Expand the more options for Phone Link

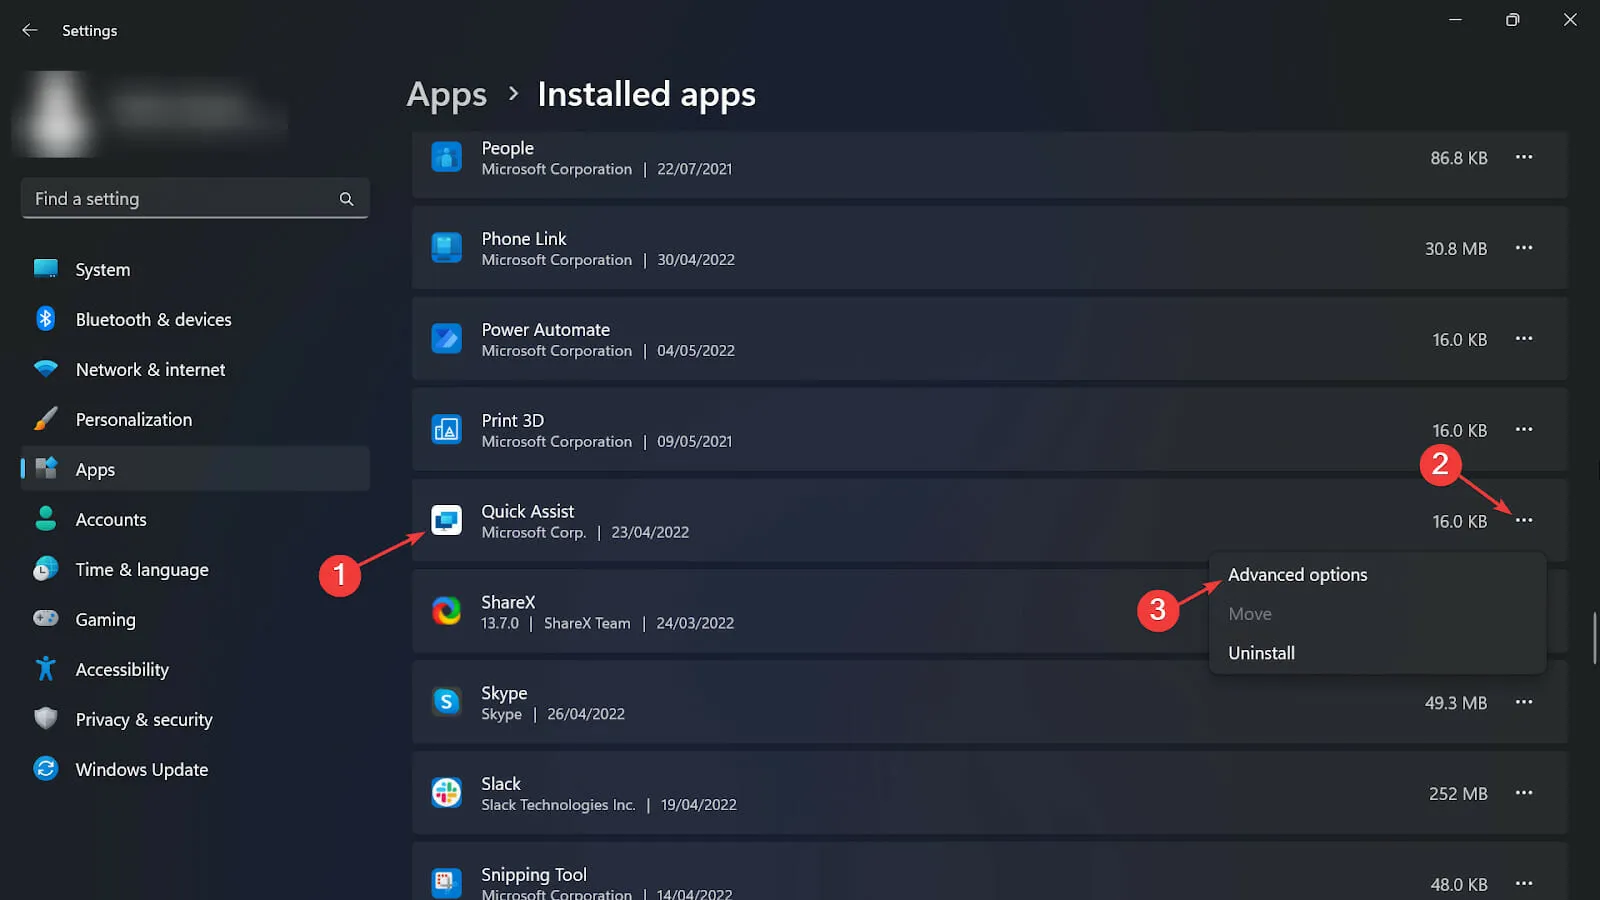pyautogui.click(x=1523, y=248)
